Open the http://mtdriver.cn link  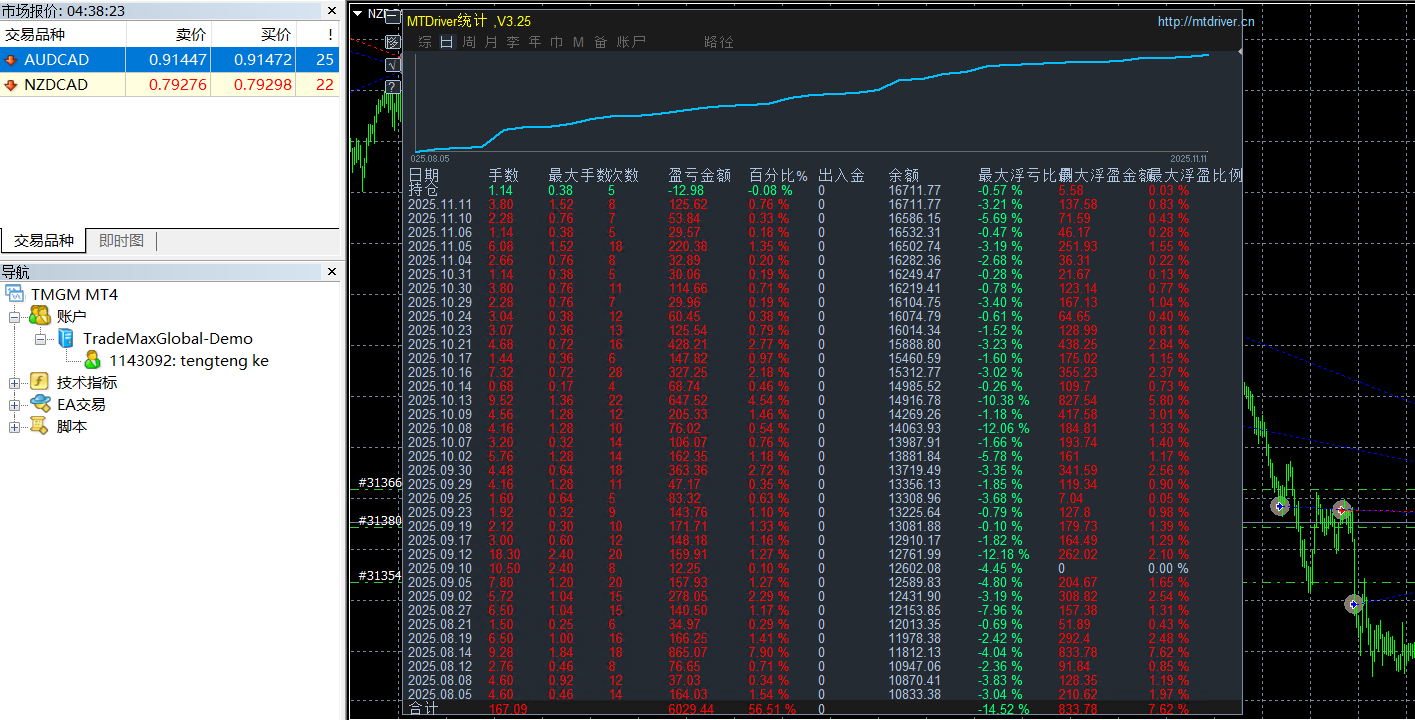click(1206, 21)
